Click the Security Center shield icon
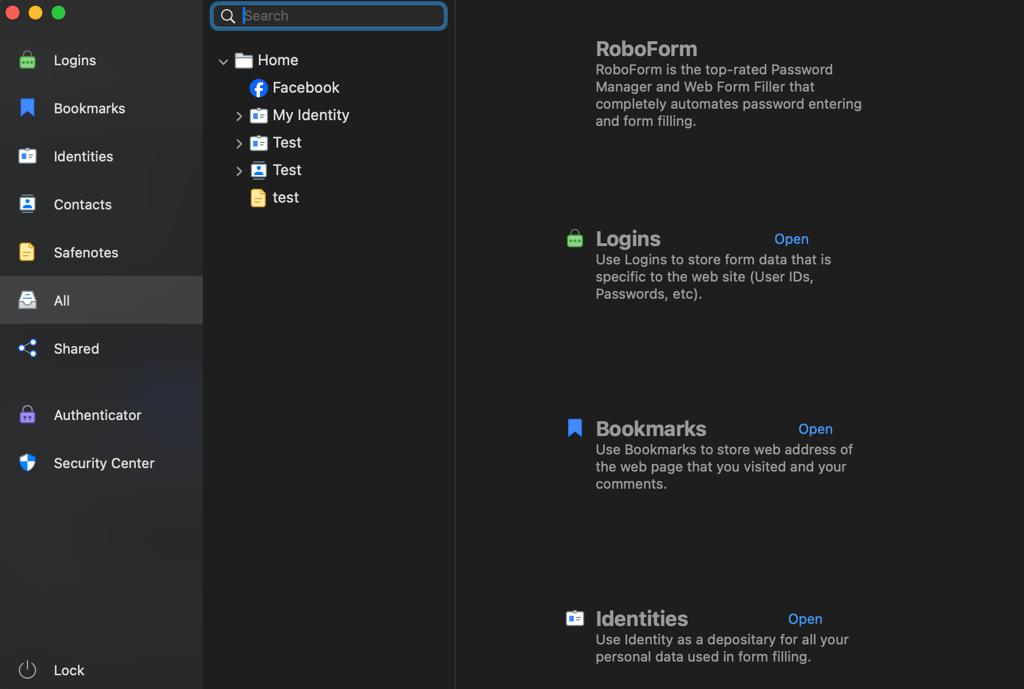The width and height of the screenshot is (1024, 689). tap(27, 462)
